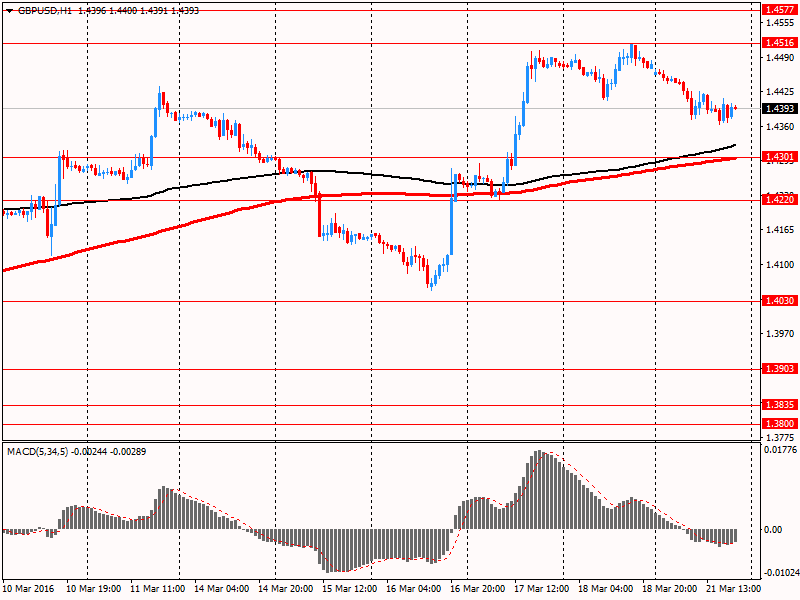Screen dimensions: 800x600
Task: Click the GBPUSD,H1 chart title text
Action: point(45,10)
